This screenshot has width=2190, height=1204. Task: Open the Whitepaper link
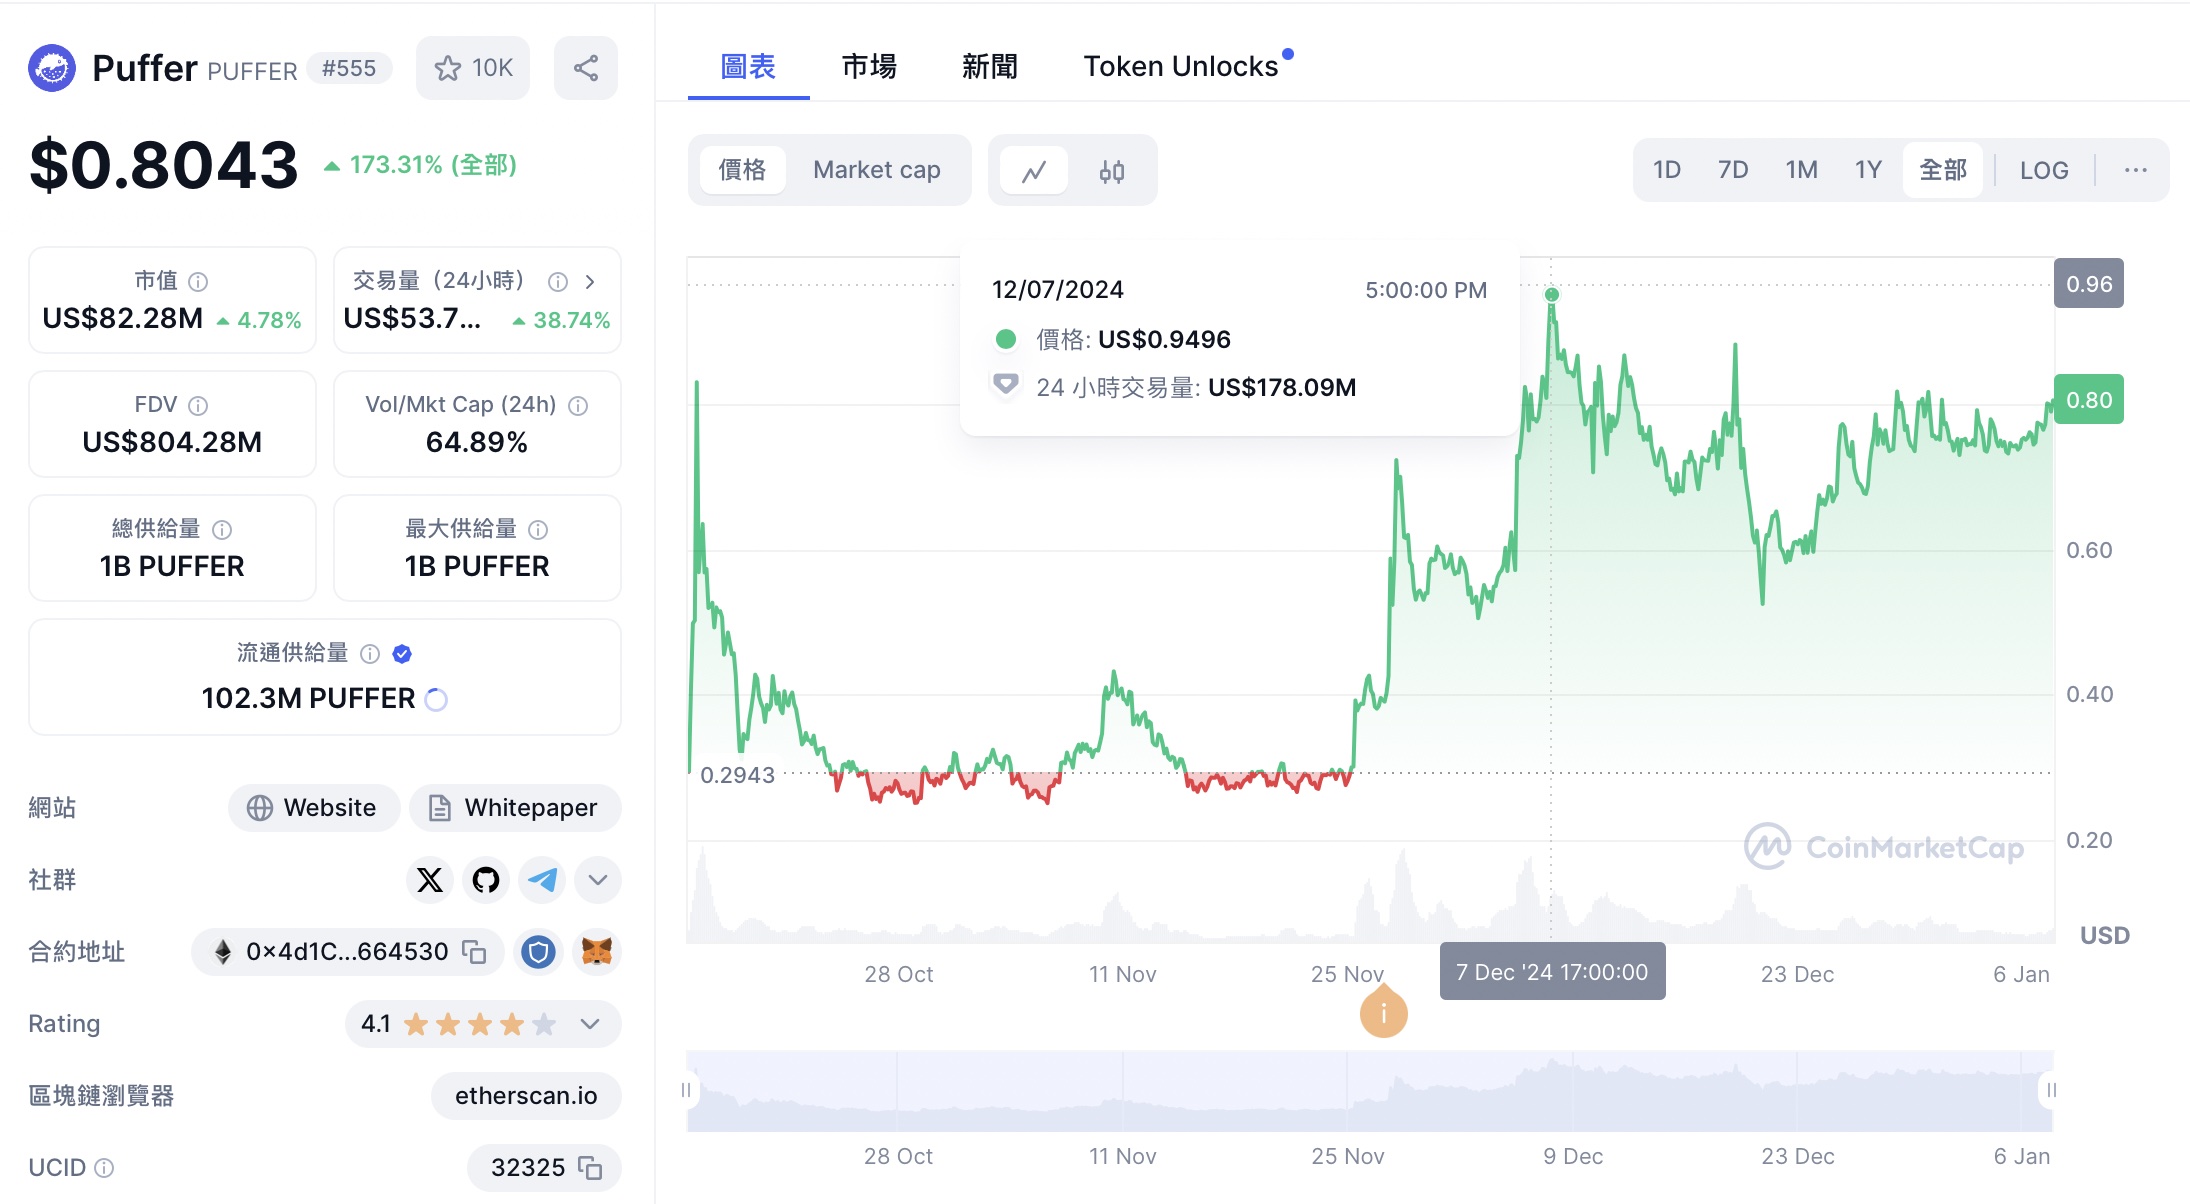coord(515,808)
